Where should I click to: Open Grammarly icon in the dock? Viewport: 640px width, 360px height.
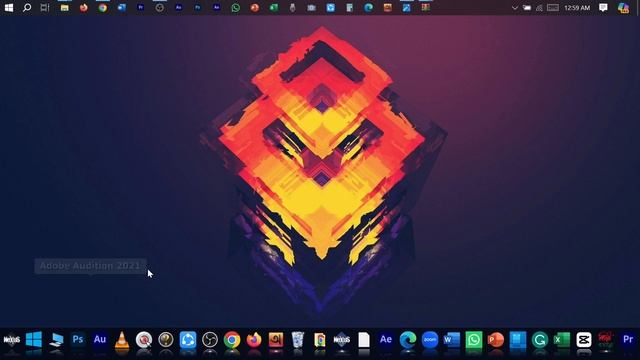(x=540, y=340)
